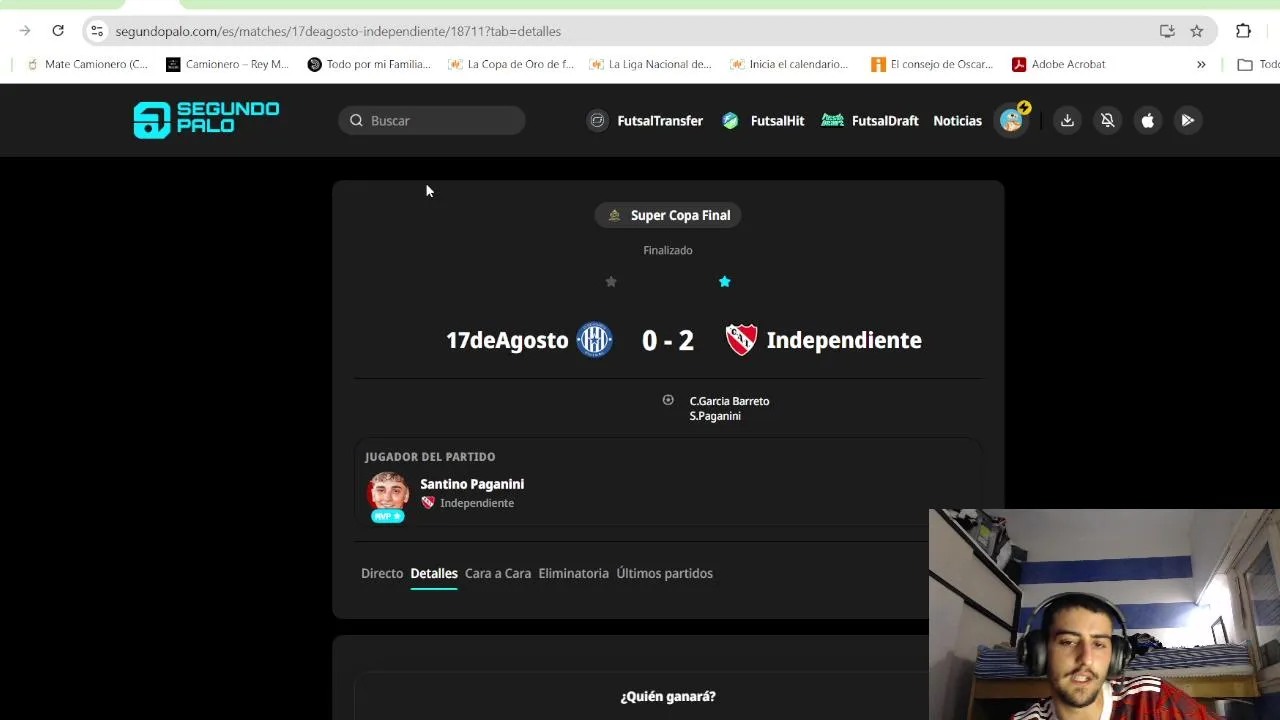Open the Apple app store icon
The width and height of the screenshot is (1280, 720).
(1147, 120)
